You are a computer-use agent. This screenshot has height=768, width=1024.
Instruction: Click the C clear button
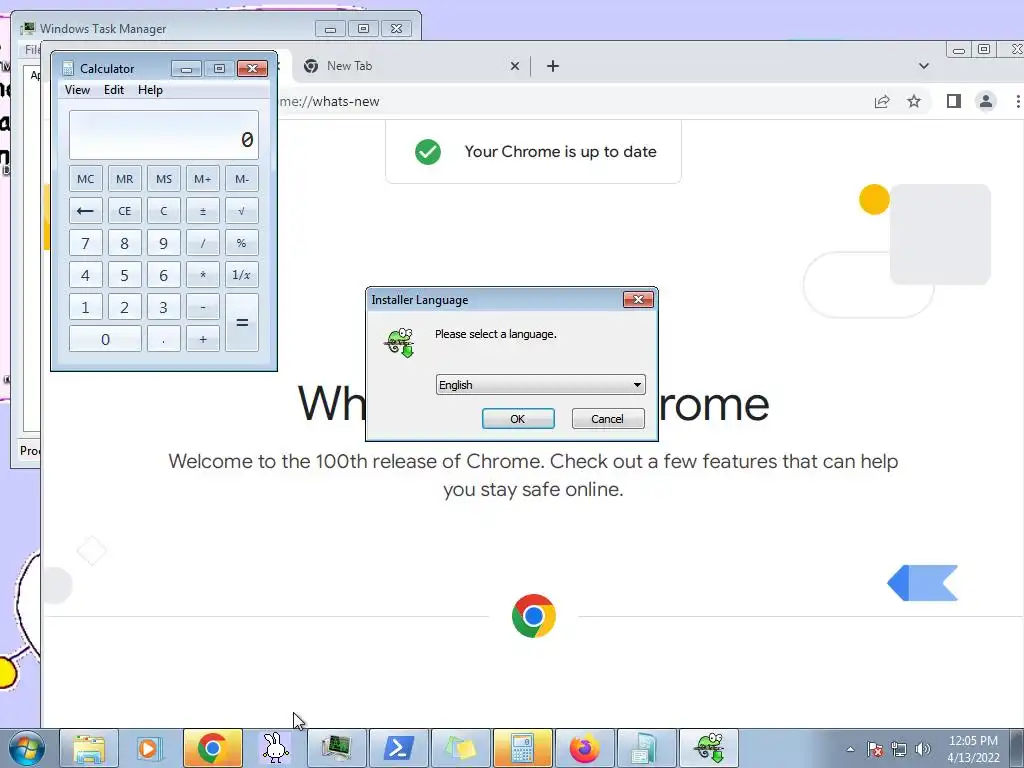coord(164,211)
